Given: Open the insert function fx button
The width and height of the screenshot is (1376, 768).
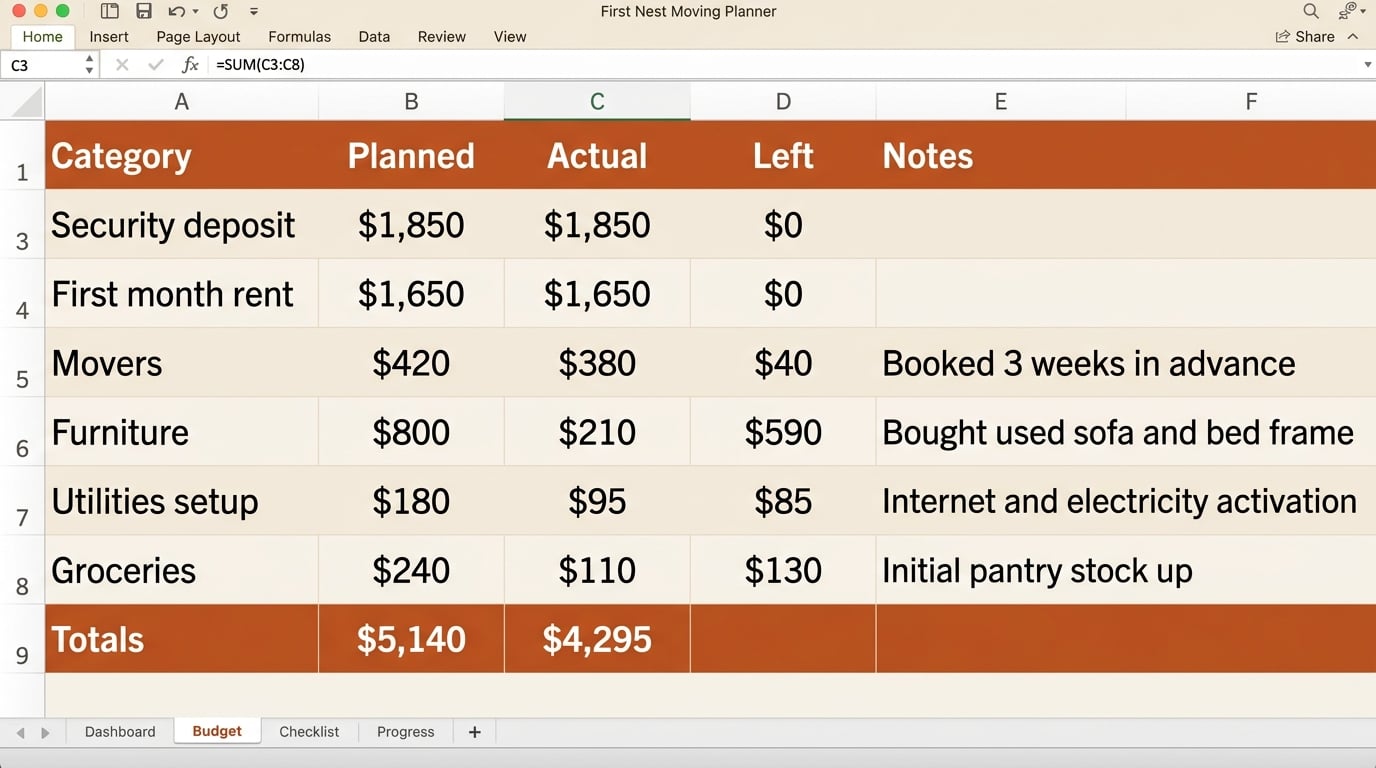Looking at the screenshot, I should click(190, 65).
